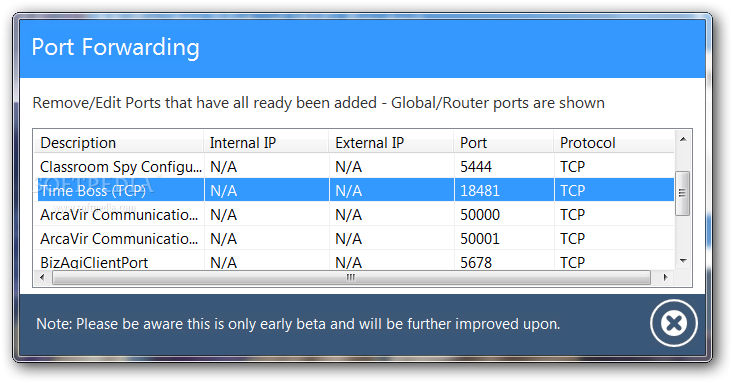Click the vertical scrollbar up arrow
Image resolution: width=733 pixels, height=383 pixels.
click(x=683, y=139)
